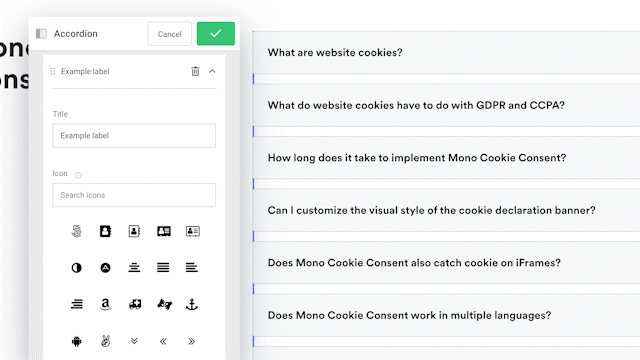The height and width of the screenshot is (360, 640).
Task: Pick the circled letter A icon
Action: [x=105, y=268]
